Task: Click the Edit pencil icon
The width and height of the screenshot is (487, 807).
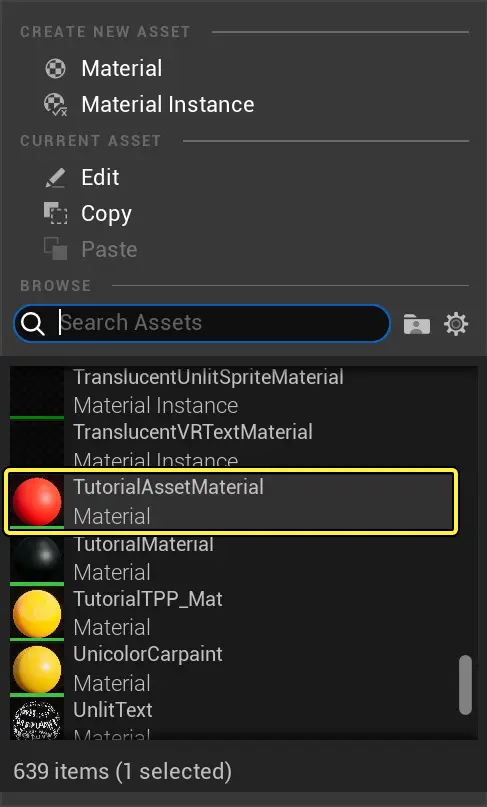Action: pos(55,178)
